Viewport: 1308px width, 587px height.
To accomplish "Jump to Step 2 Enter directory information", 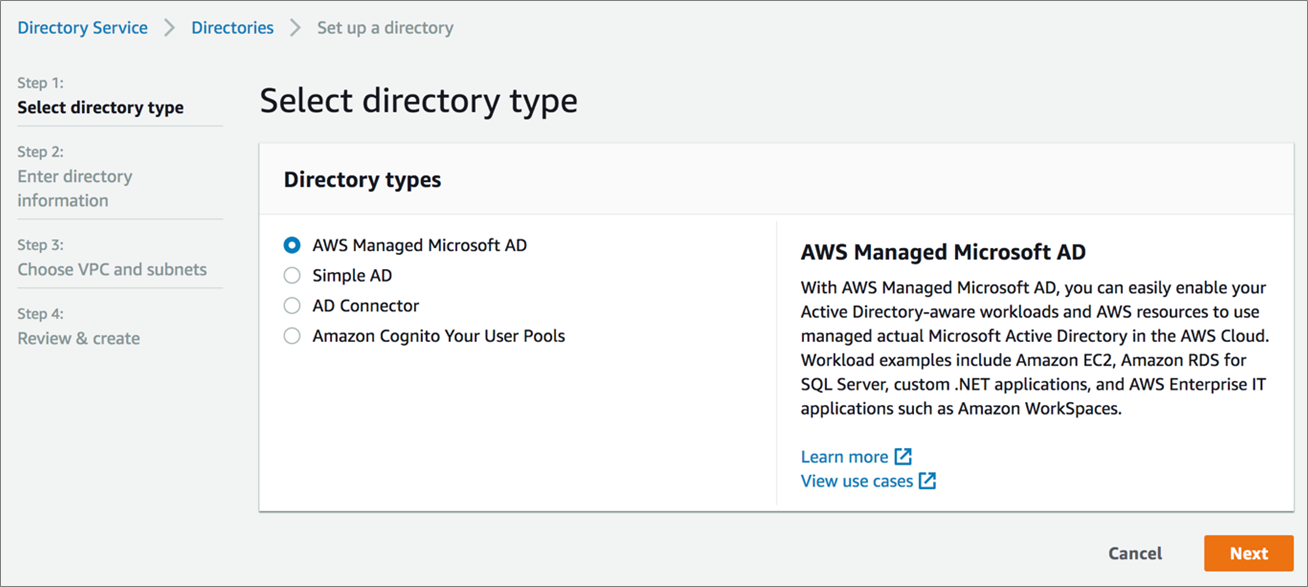I will pyautogui.click(x=75, y=188).
